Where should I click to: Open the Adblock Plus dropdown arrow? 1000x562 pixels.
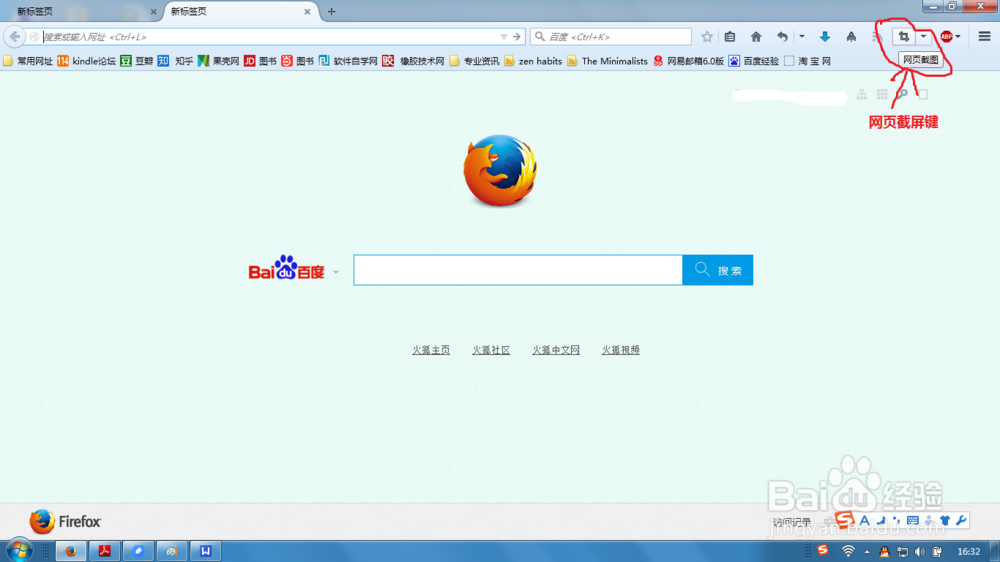point(958,37)
